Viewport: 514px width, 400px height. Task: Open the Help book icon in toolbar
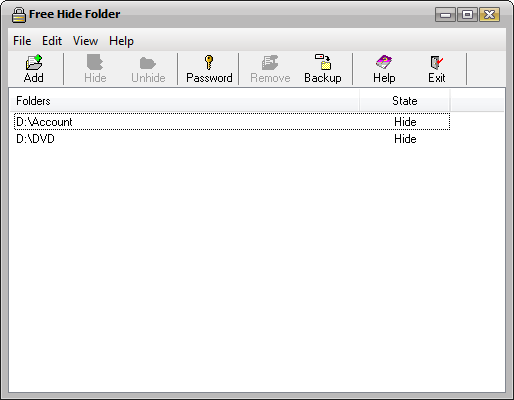point(384,62)
